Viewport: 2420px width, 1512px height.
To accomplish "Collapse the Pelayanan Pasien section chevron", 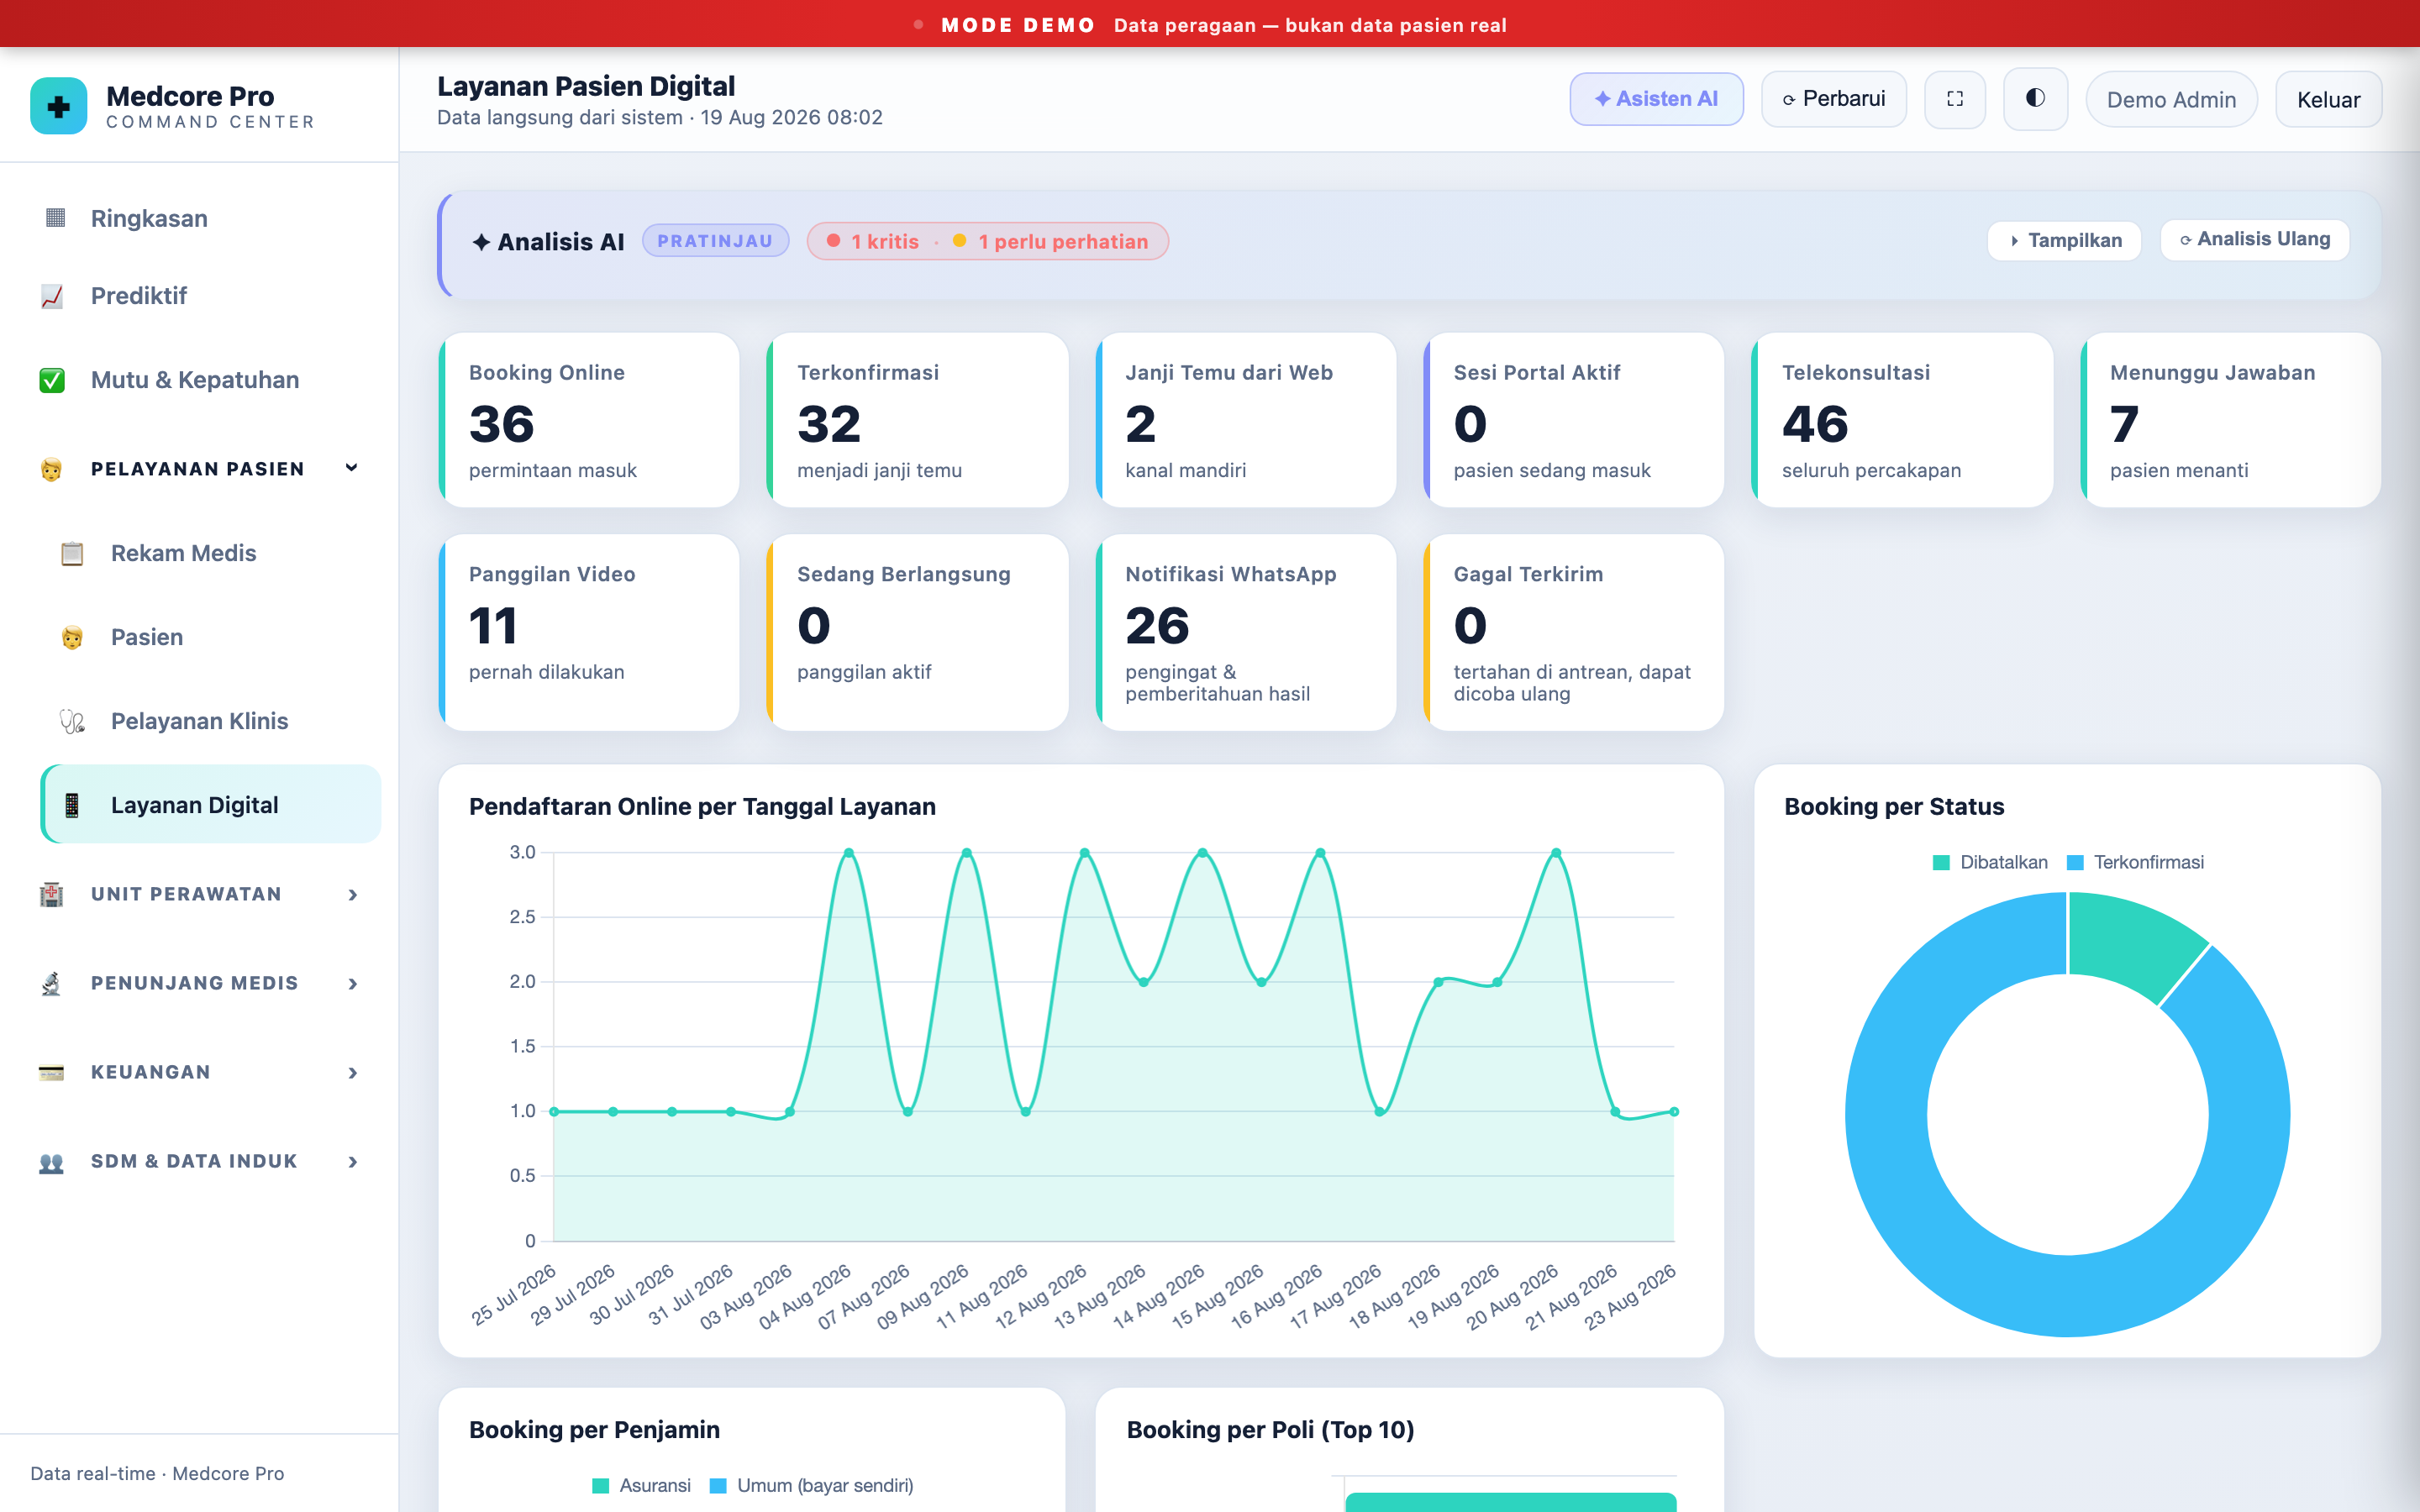I will click(352, 468).
